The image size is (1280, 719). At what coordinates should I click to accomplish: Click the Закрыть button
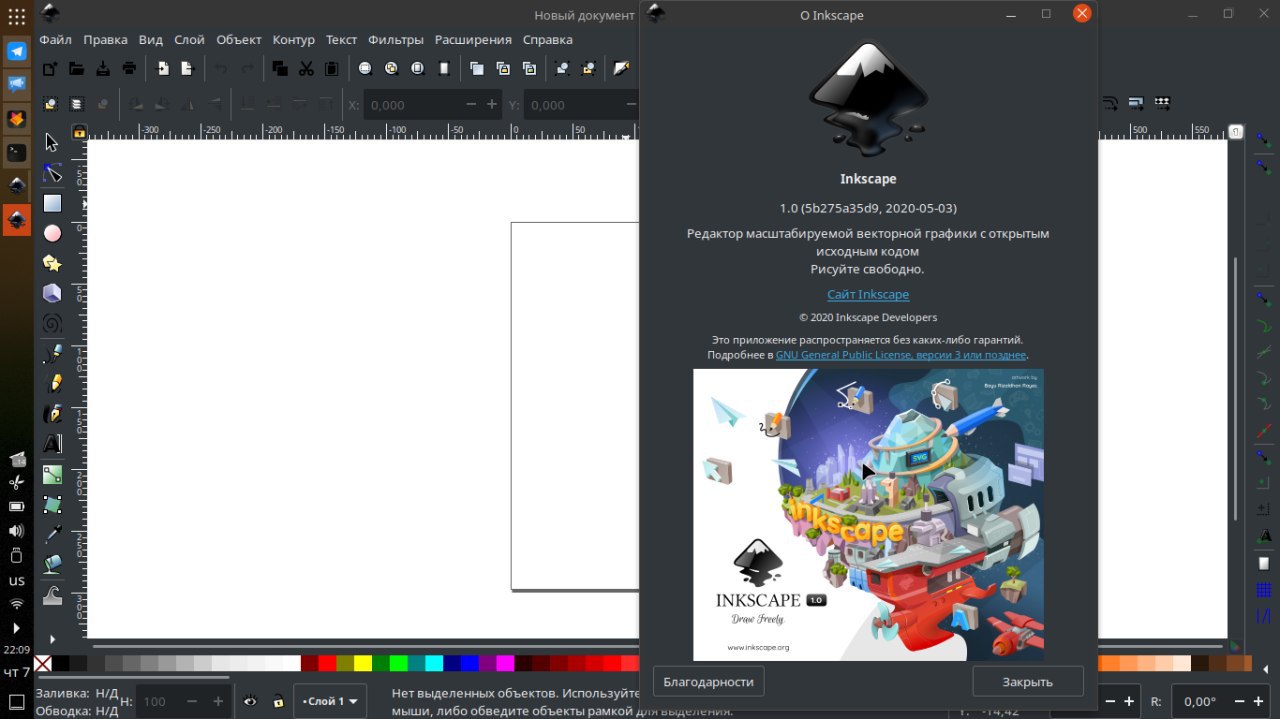[1028, 681]
